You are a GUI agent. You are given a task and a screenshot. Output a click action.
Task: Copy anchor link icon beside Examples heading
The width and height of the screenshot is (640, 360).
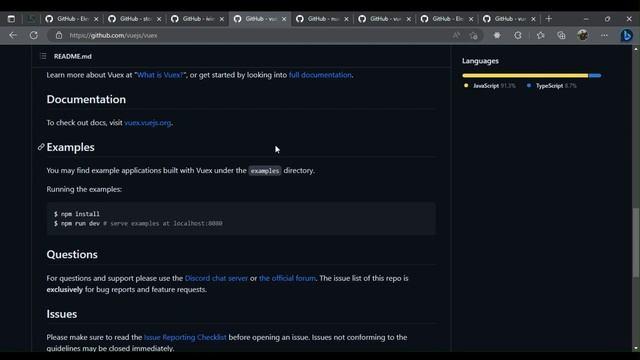(x=41, y=147)
